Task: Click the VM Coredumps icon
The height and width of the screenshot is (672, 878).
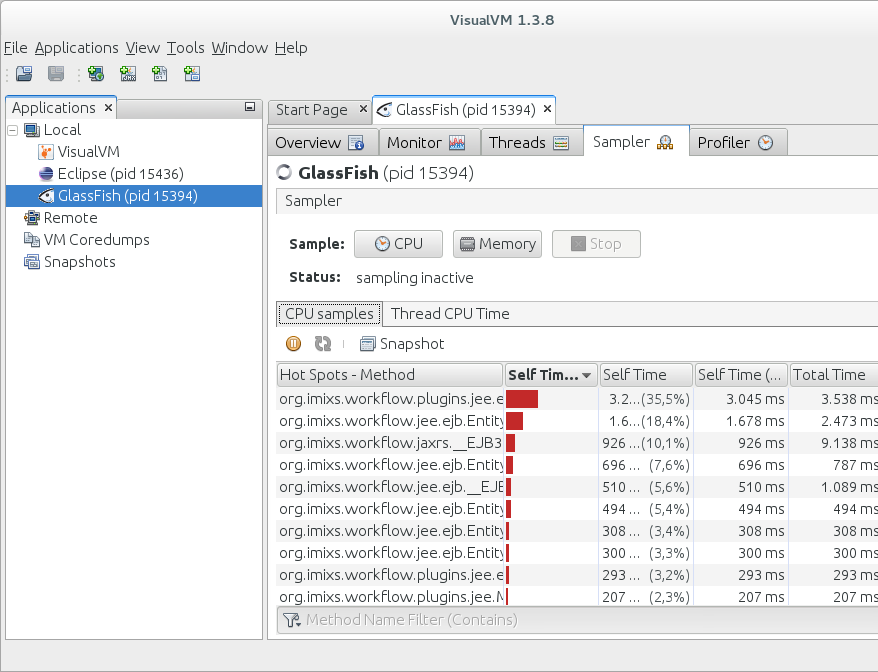Action: point(32,240)
